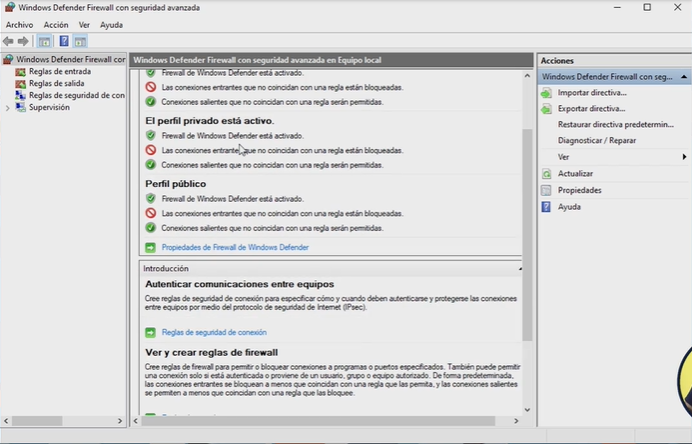The width and height of the screenshot is (692, 444).
Task: Click the Perfil público heading
Action: [x=176, y=184]
